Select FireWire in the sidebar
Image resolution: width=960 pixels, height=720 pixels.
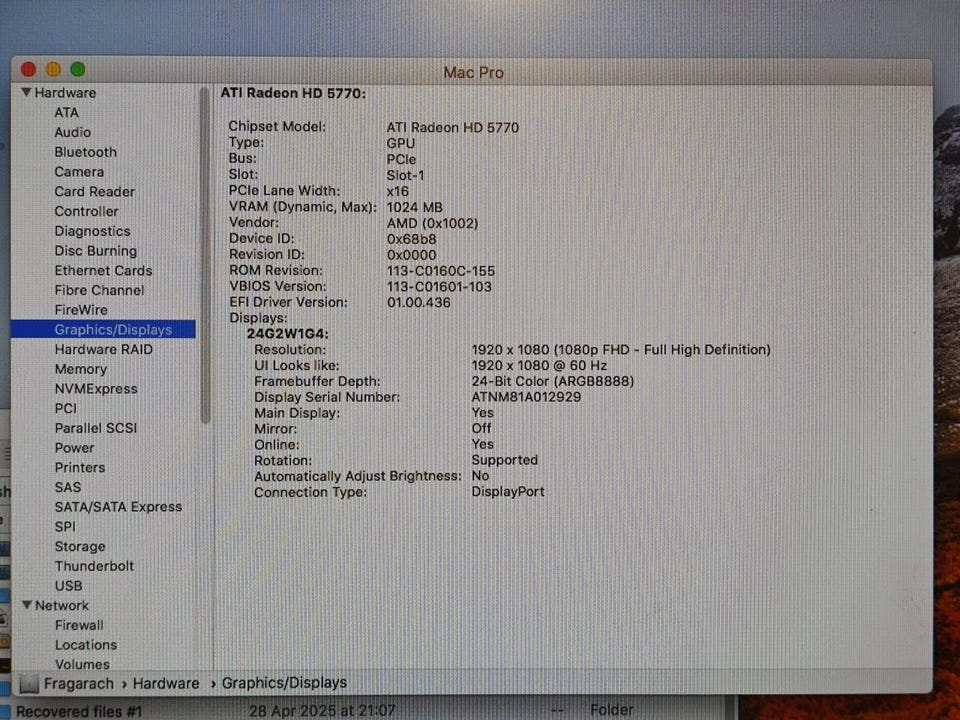[x=81, y=310]
